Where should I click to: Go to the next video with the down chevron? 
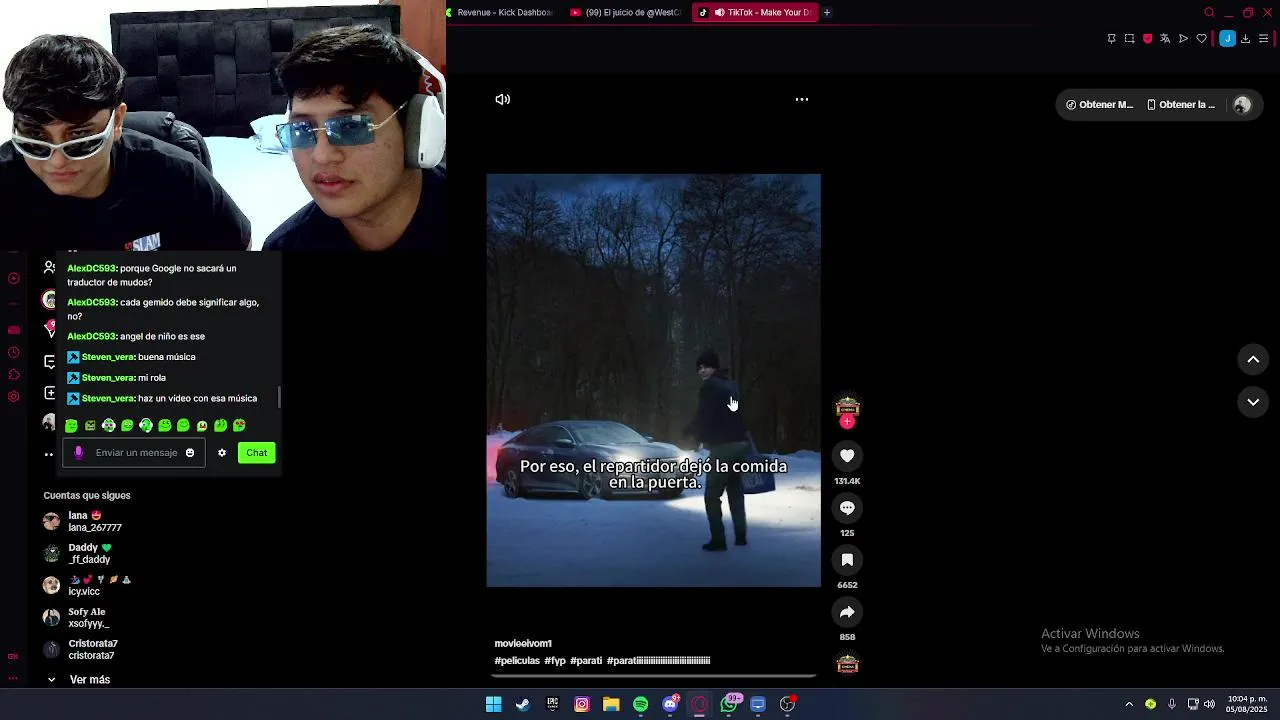click(x=1253, y=402)
